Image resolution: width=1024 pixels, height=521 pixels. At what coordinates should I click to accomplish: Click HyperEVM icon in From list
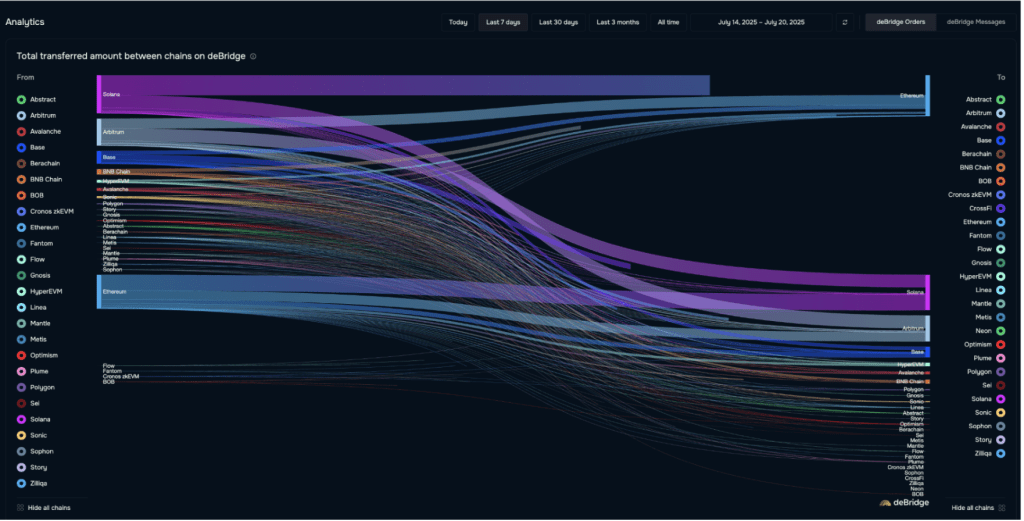(22, 292)
